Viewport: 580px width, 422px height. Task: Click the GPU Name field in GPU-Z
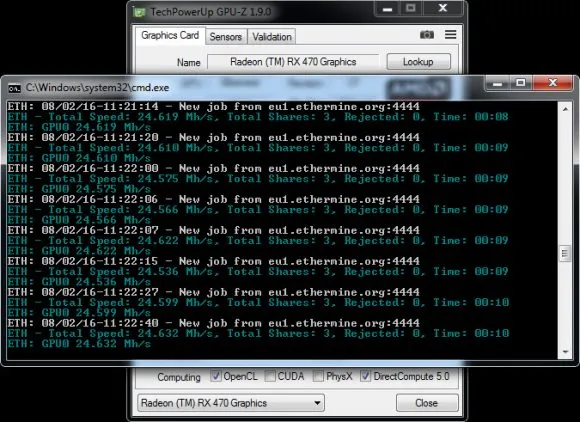[x=293, y=62]
